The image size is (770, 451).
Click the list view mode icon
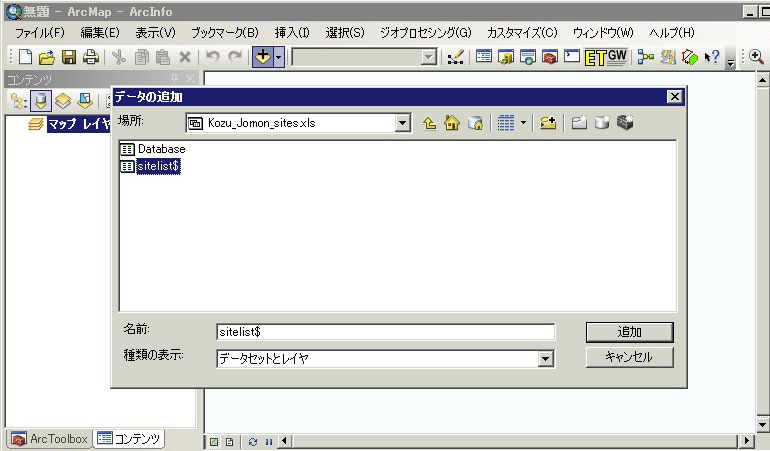(x=506, y=123)
